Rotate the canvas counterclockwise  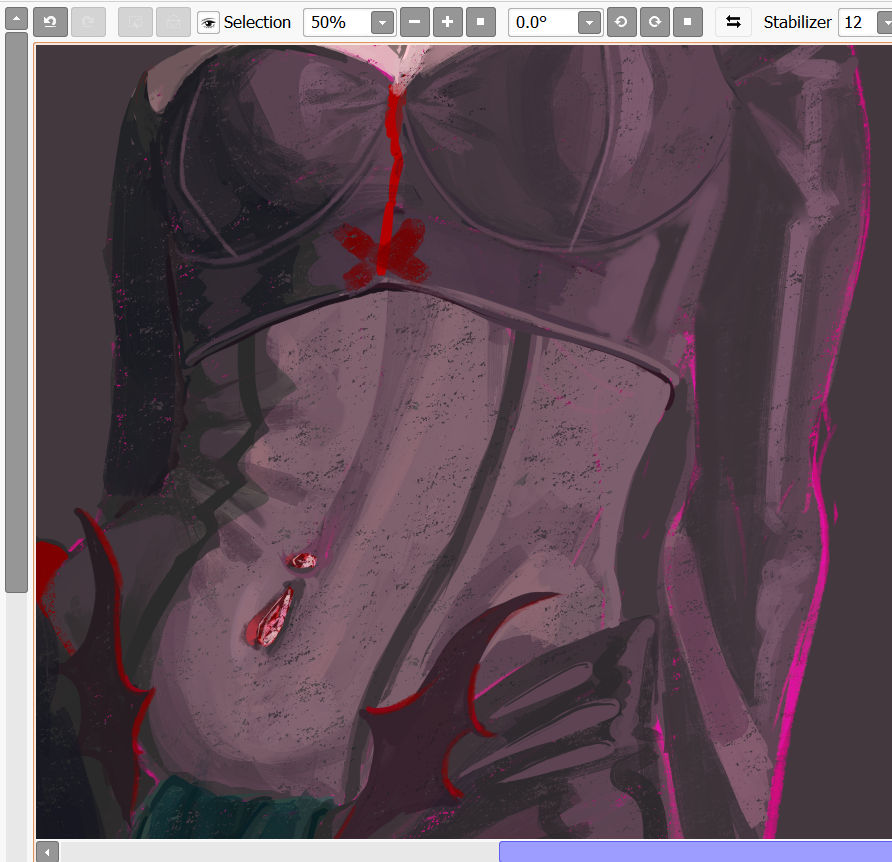(x=622, y=22)
